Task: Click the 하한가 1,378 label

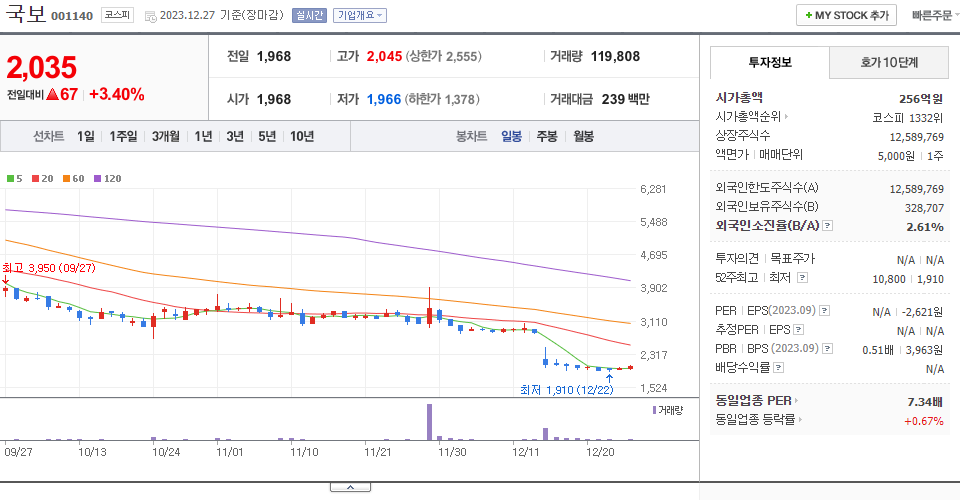Action: (442, 99)
